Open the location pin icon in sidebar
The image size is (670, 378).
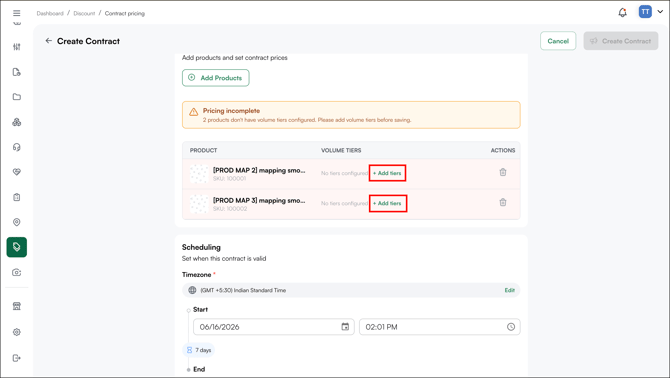coord(17,222)
